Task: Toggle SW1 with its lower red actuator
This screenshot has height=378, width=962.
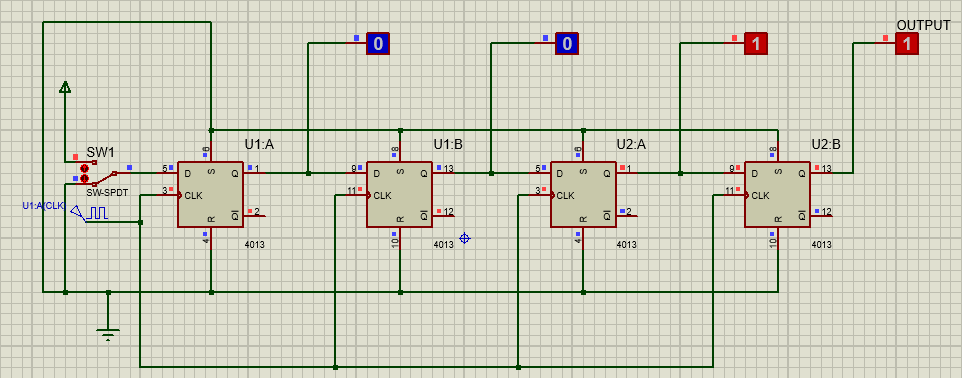Action: (x=85, y=178)
